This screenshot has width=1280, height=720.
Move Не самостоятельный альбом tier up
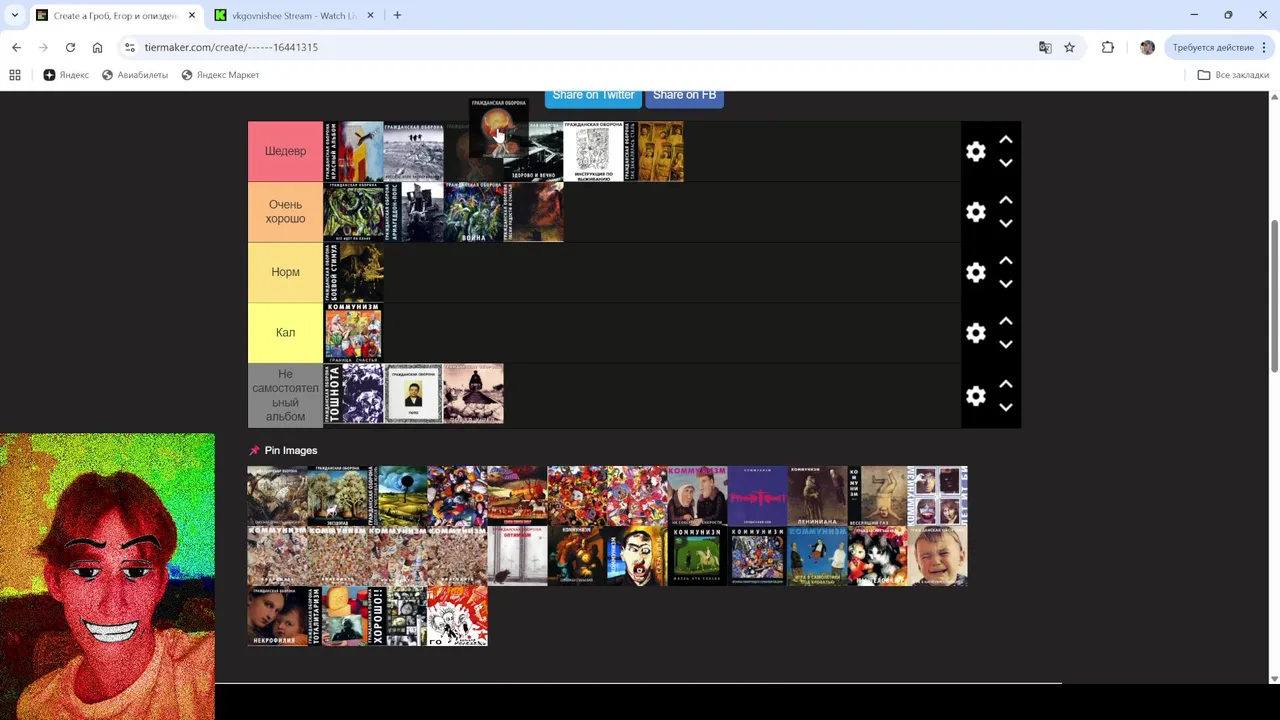point(1006,385)
